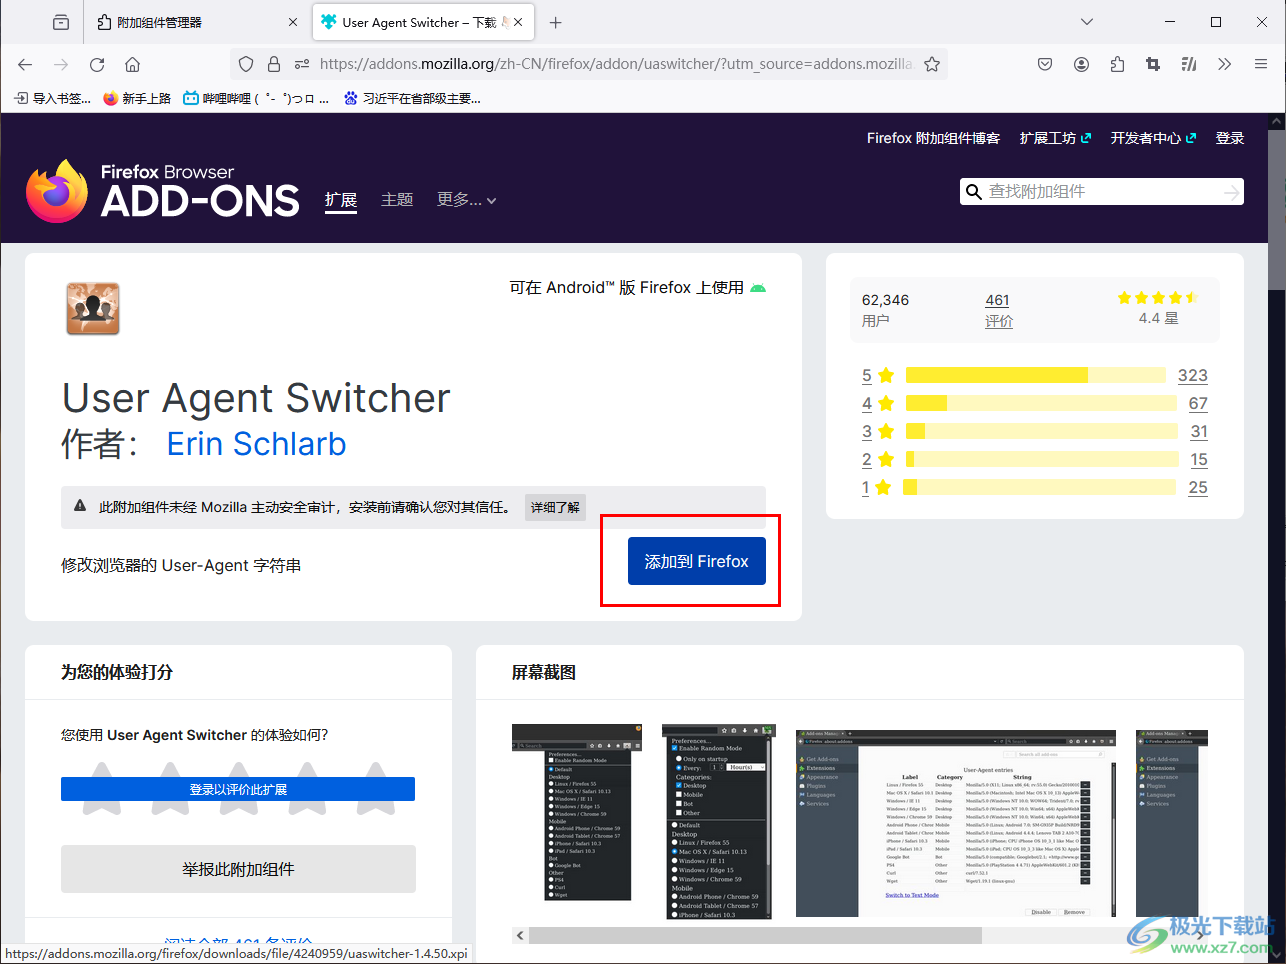Open the Firefox account icon in toolbar
The image size is (1286, 964).
pyautogui.click(x=1081, y=64)
